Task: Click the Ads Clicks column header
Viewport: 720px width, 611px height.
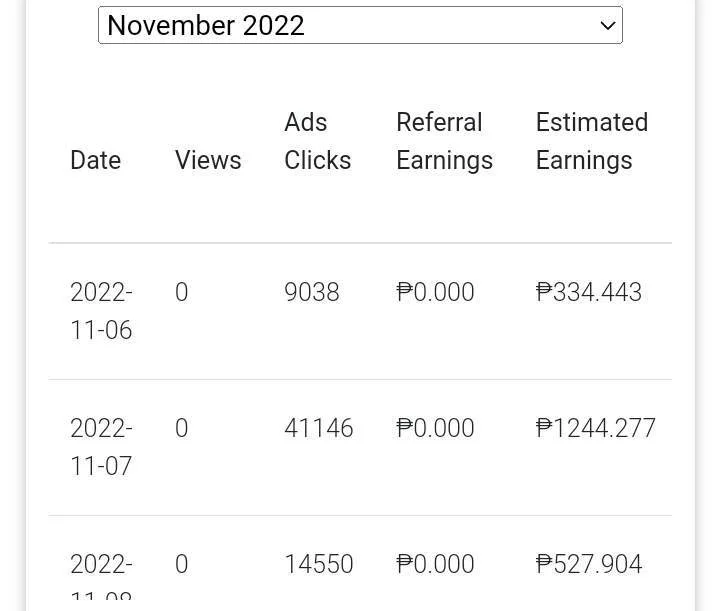Action: [x=318, y=141]
